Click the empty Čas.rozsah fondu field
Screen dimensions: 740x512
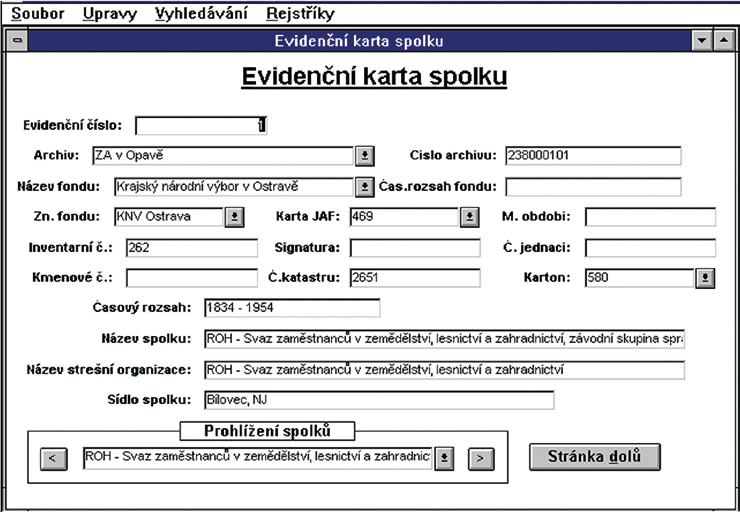pyautogui.click(x=593, y=187)
